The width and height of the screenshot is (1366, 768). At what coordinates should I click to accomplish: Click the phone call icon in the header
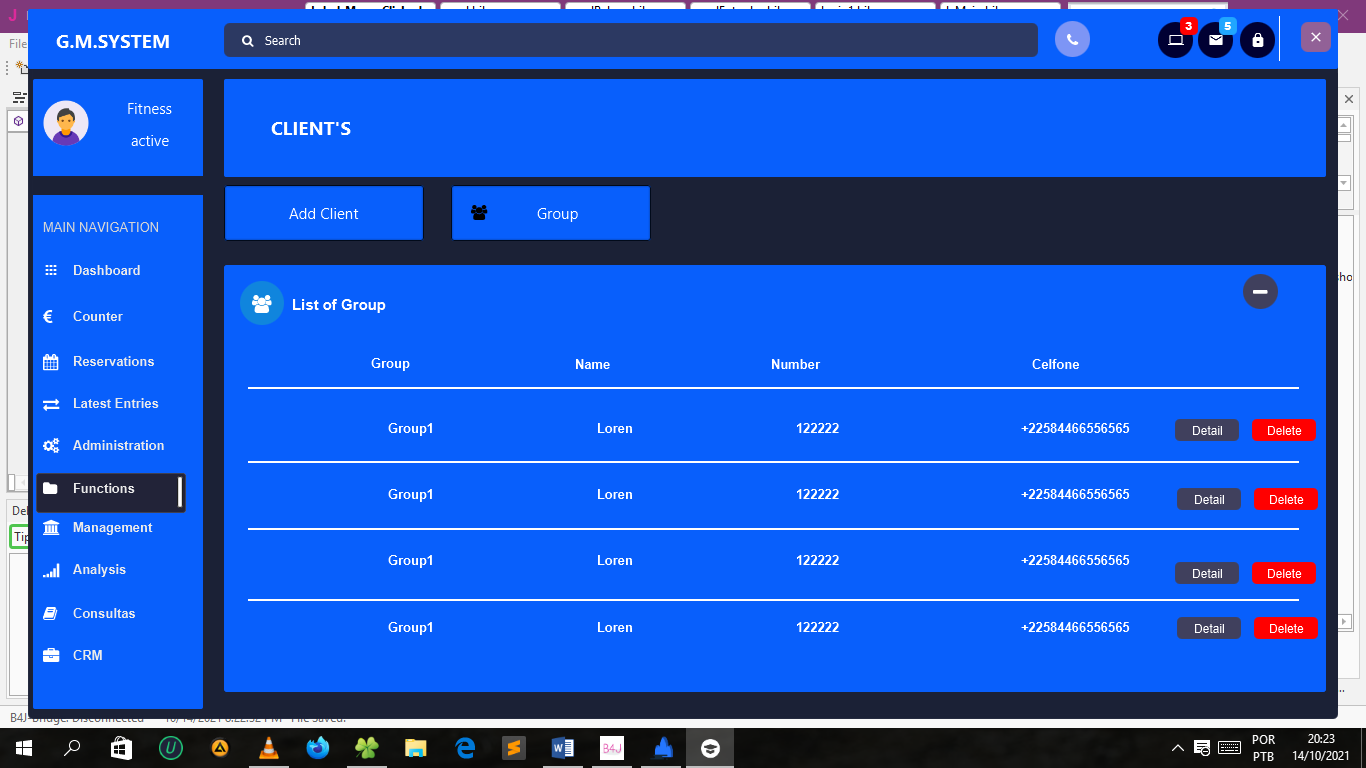(x=1072, y=40)
